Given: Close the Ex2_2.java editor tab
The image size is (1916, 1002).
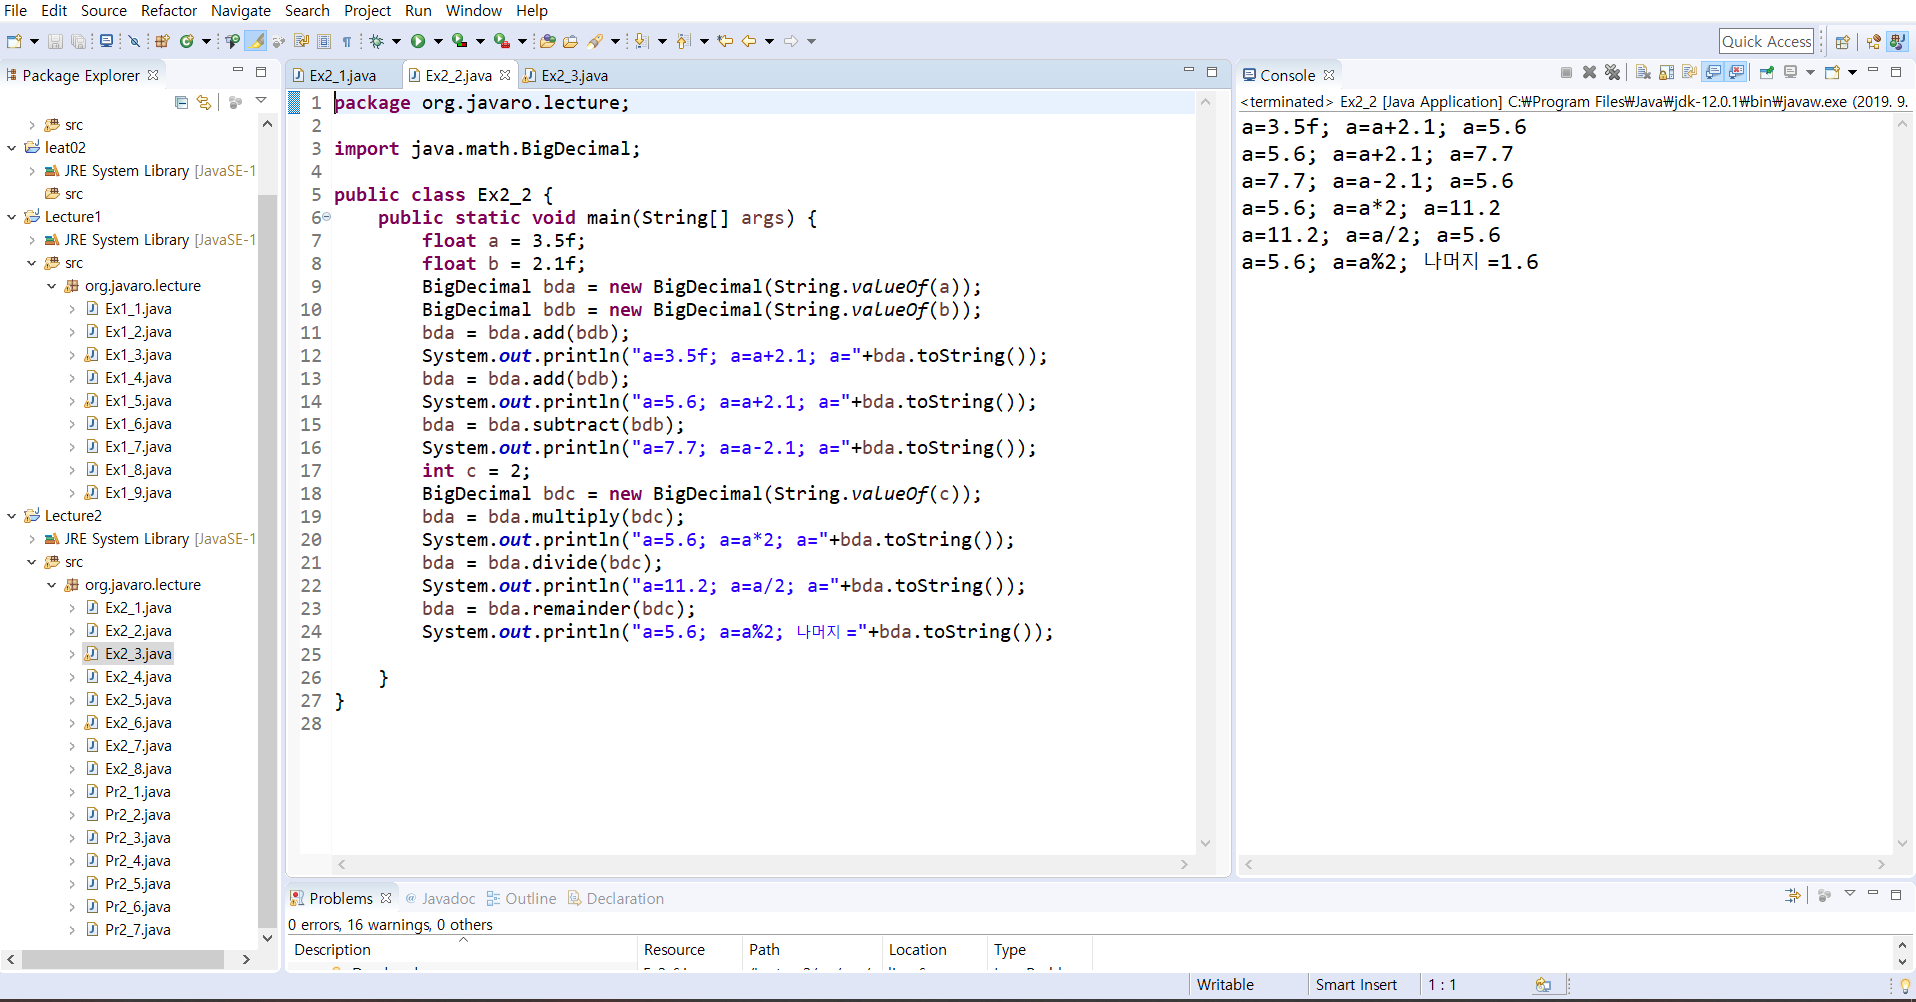Looking at the screenshot, I should [x=505, y=75].
